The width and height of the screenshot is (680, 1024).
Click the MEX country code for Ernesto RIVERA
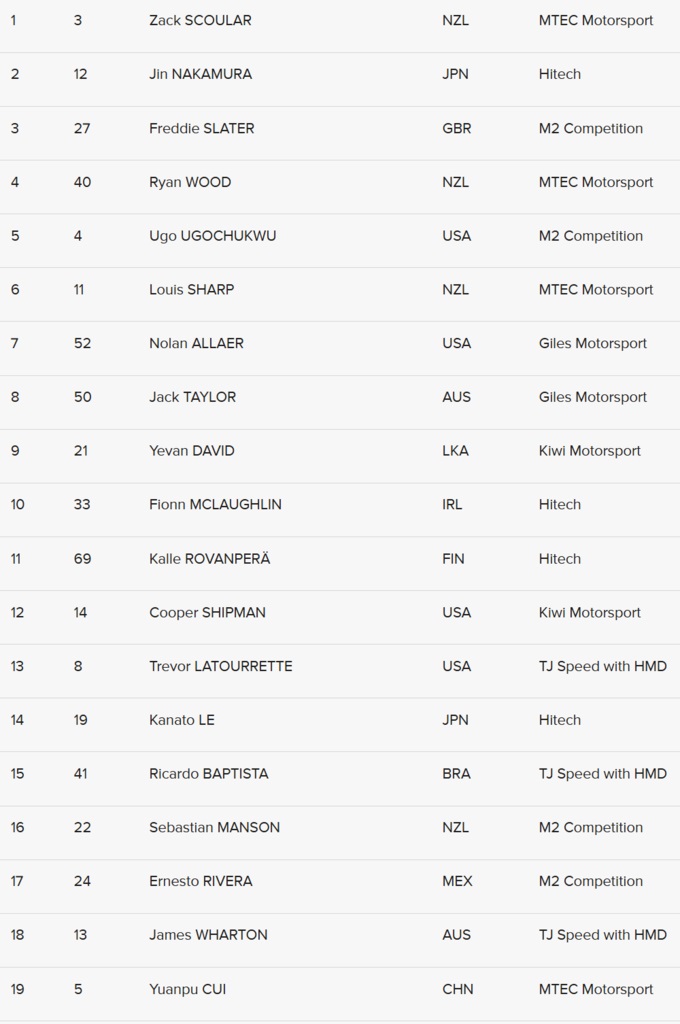click(x=457, y=882)
